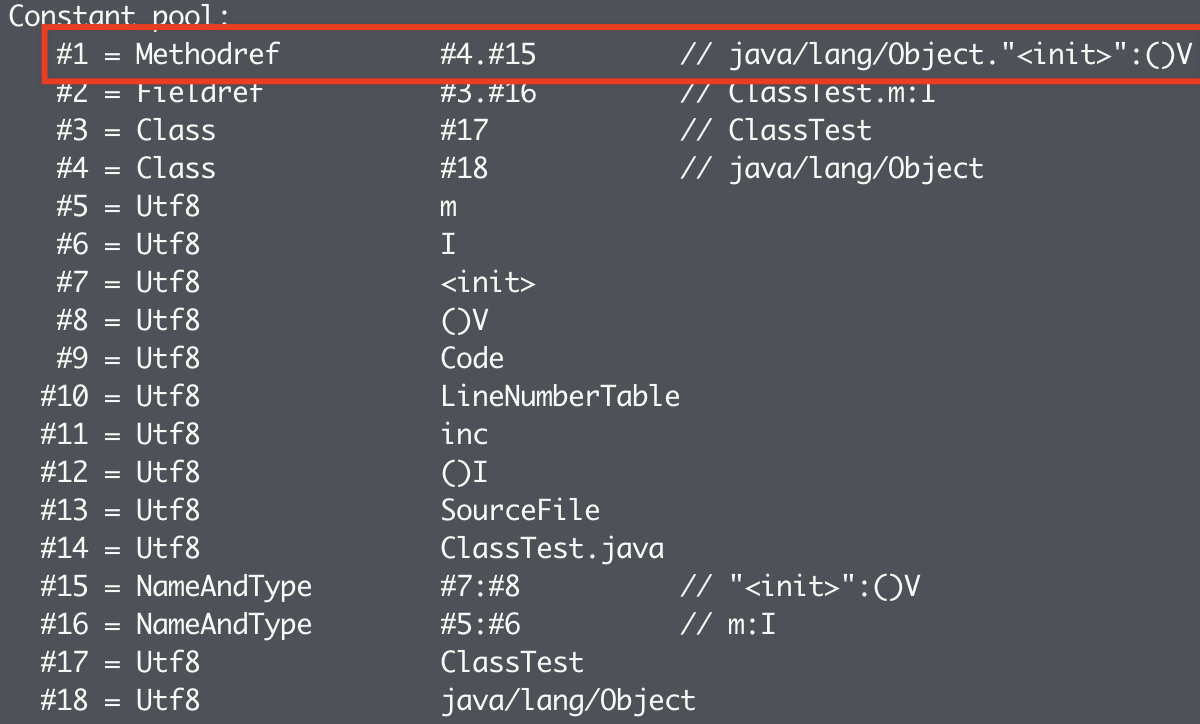
Task: Click the "// m:I" comment on row #16
Action: coord(727,625)
